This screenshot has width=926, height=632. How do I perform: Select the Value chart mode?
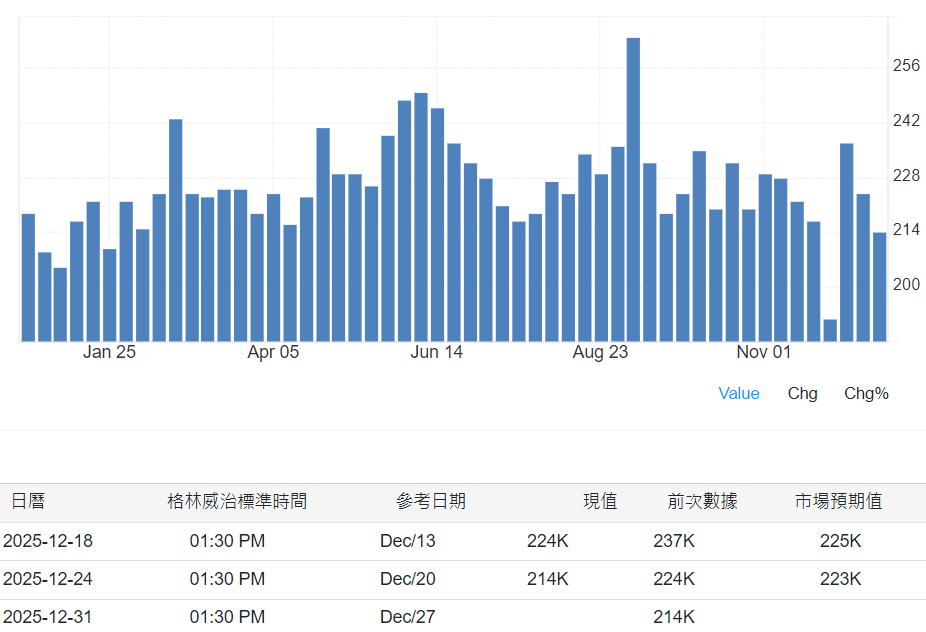739,393
